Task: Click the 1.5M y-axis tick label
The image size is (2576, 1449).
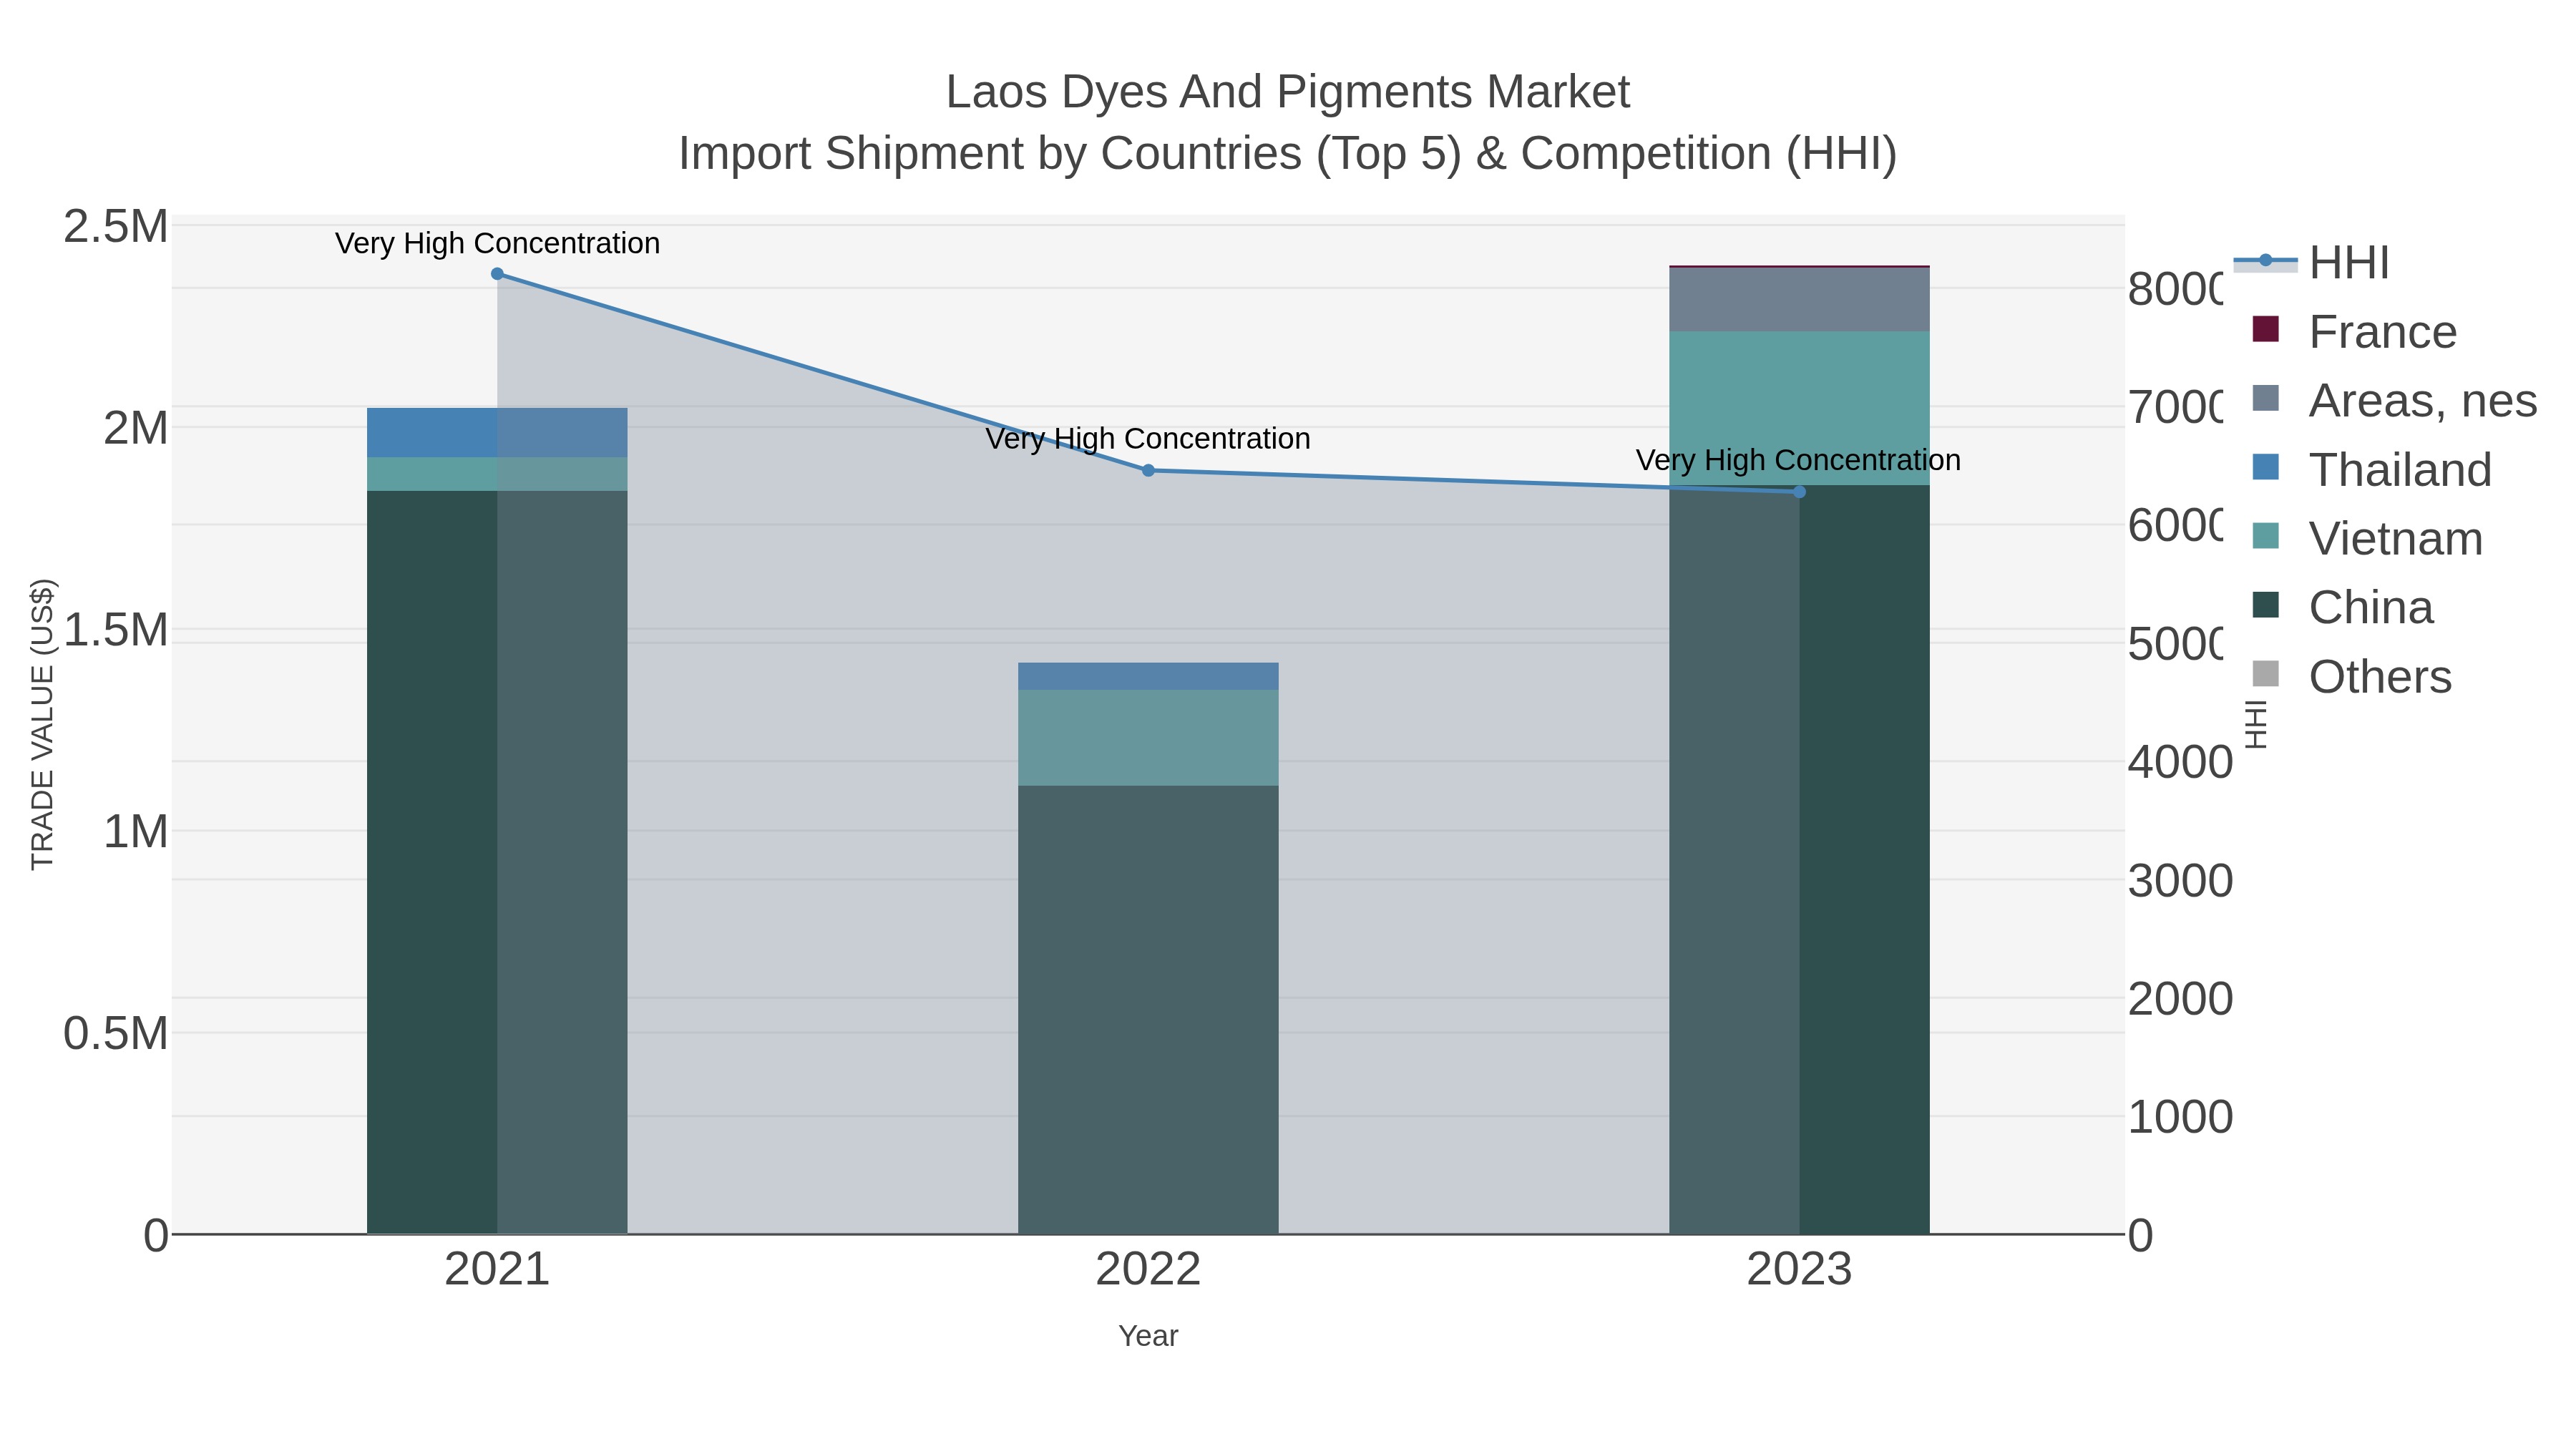Action: (115, 630)
